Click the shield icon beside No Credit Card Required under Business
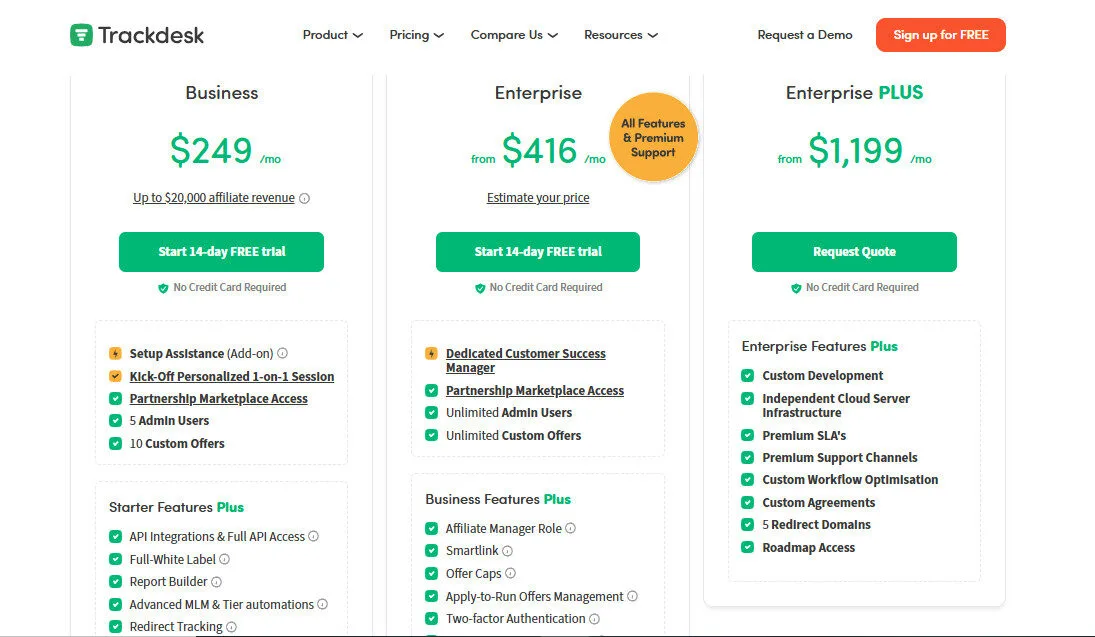The height and width of the screenshot is (637, 1095). [163, 287]
